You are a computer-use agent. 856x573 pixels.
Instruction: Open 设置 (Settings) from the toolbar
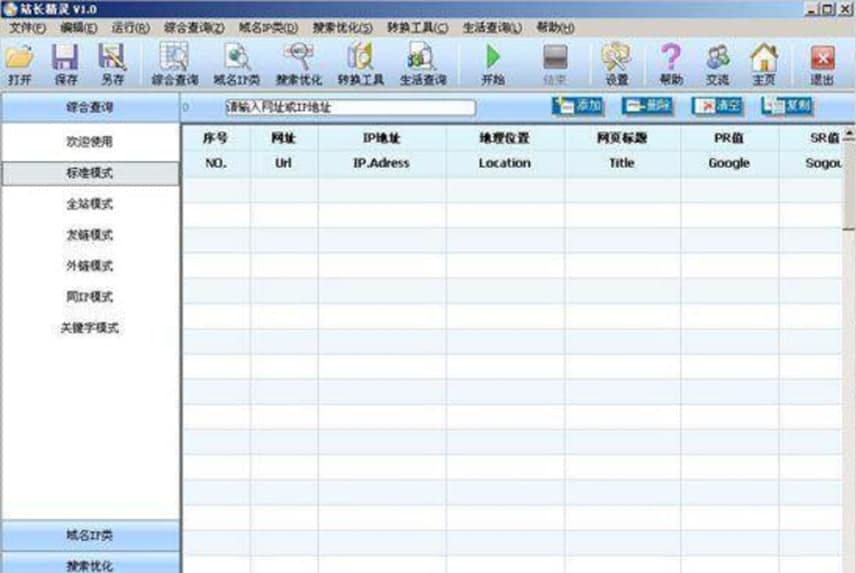click(x=617, y=64)
